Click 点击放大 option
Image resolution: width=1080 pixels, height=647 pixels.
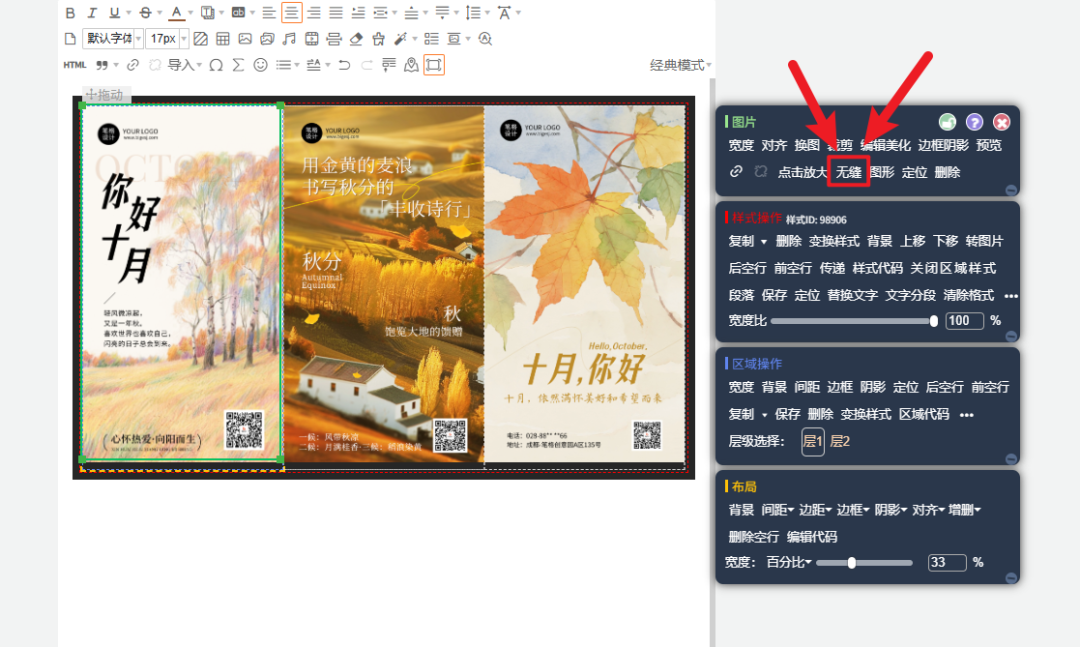pos(802,172)
